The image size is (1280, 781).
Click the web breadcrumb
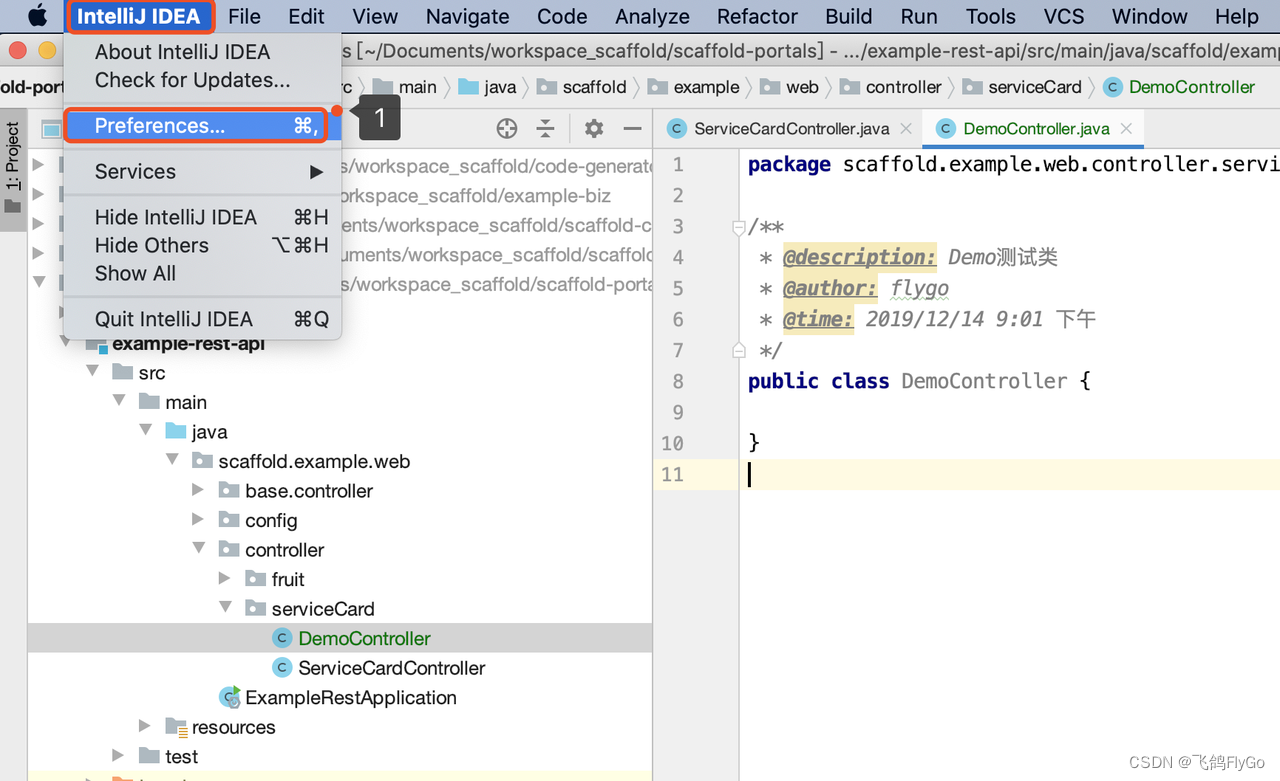[790, 88]
